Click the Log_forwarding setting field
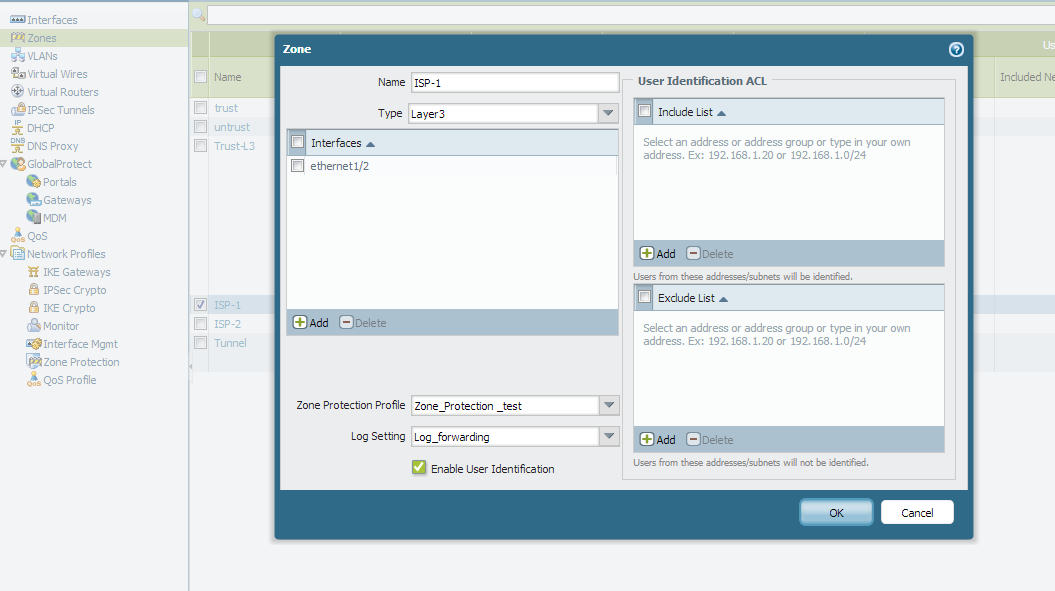1055x591 pixels. point(505,436)
